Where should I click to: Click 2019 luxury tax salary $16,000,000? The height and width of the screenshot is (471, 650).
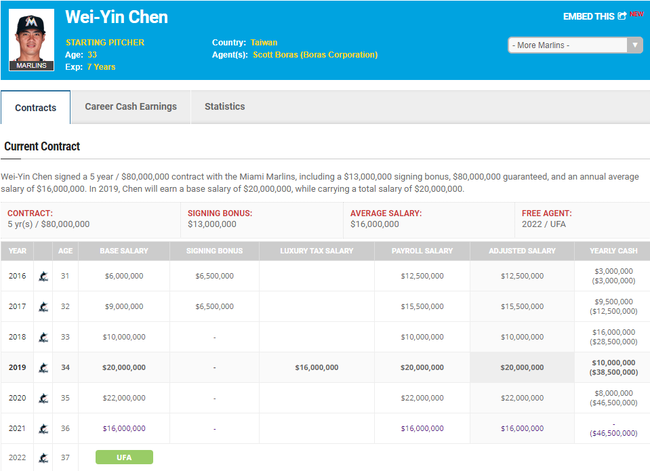(x=317, y=367)
